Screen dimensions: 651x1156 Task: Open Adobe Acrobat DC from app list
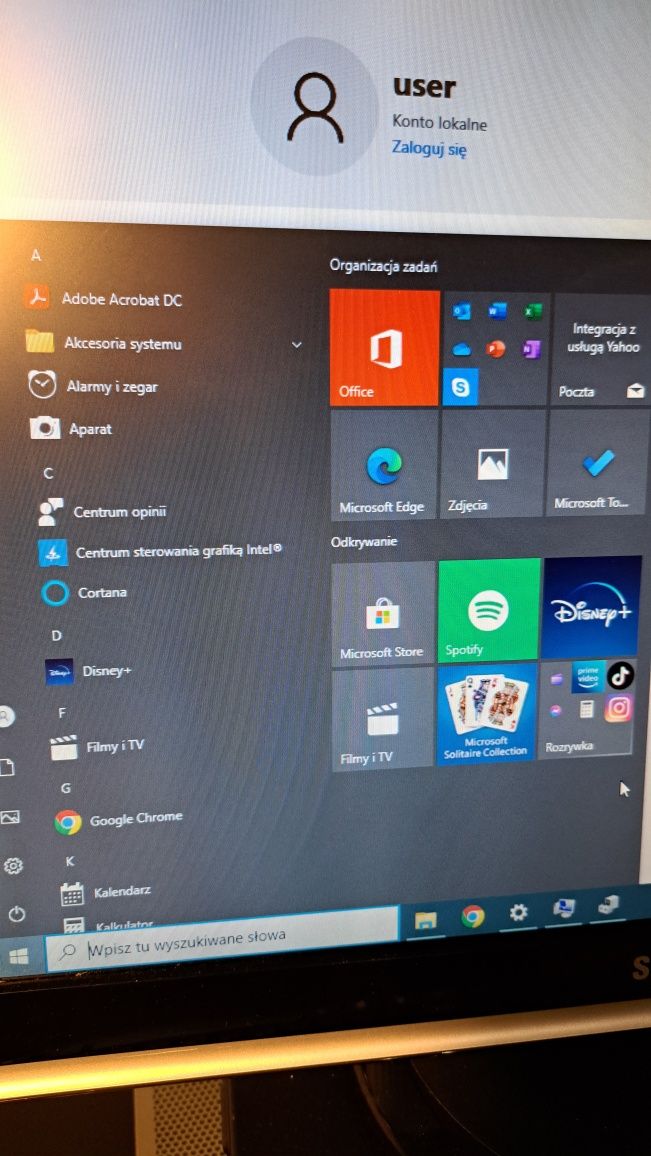click(103, 299)
